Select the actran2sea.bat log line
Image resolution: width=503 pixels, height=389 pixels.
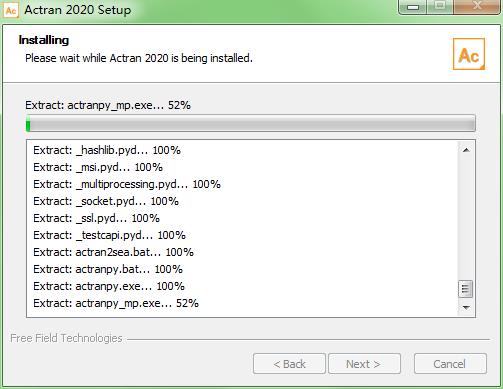(x=113, y=252)
